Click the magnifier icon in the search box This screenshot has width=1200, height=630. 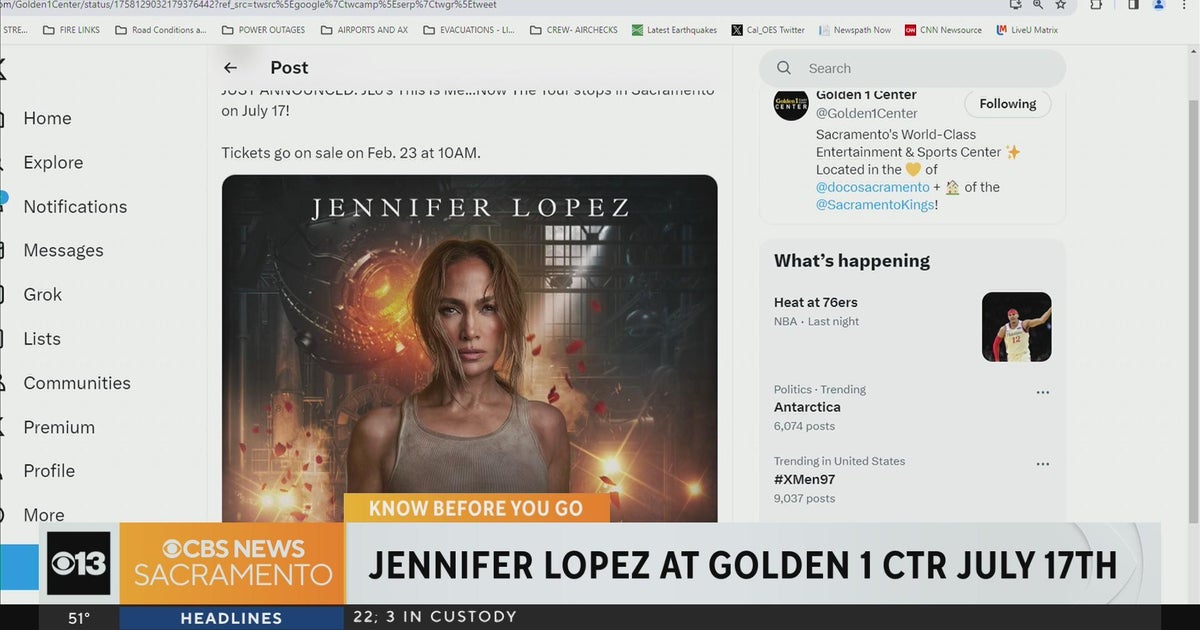point(785,68)
